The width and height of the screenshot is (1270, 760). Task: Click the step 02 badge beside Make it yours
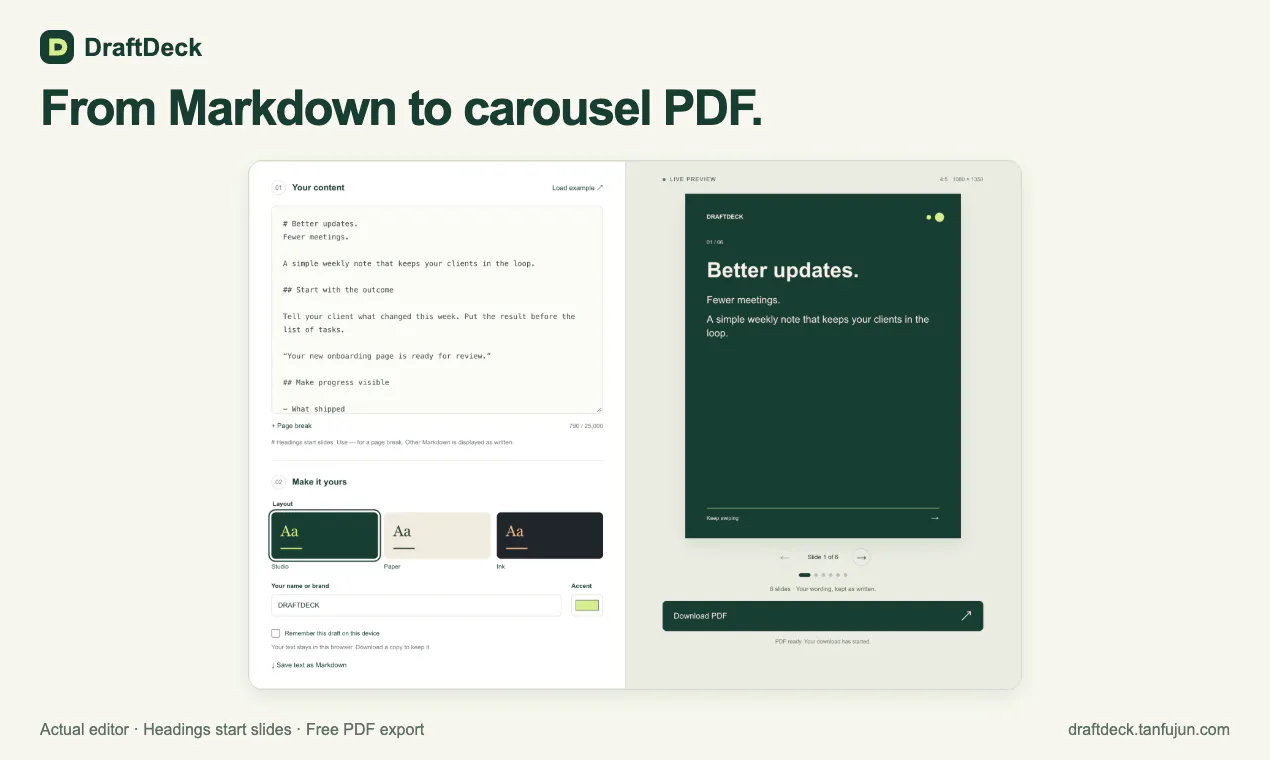coord(278,481)
